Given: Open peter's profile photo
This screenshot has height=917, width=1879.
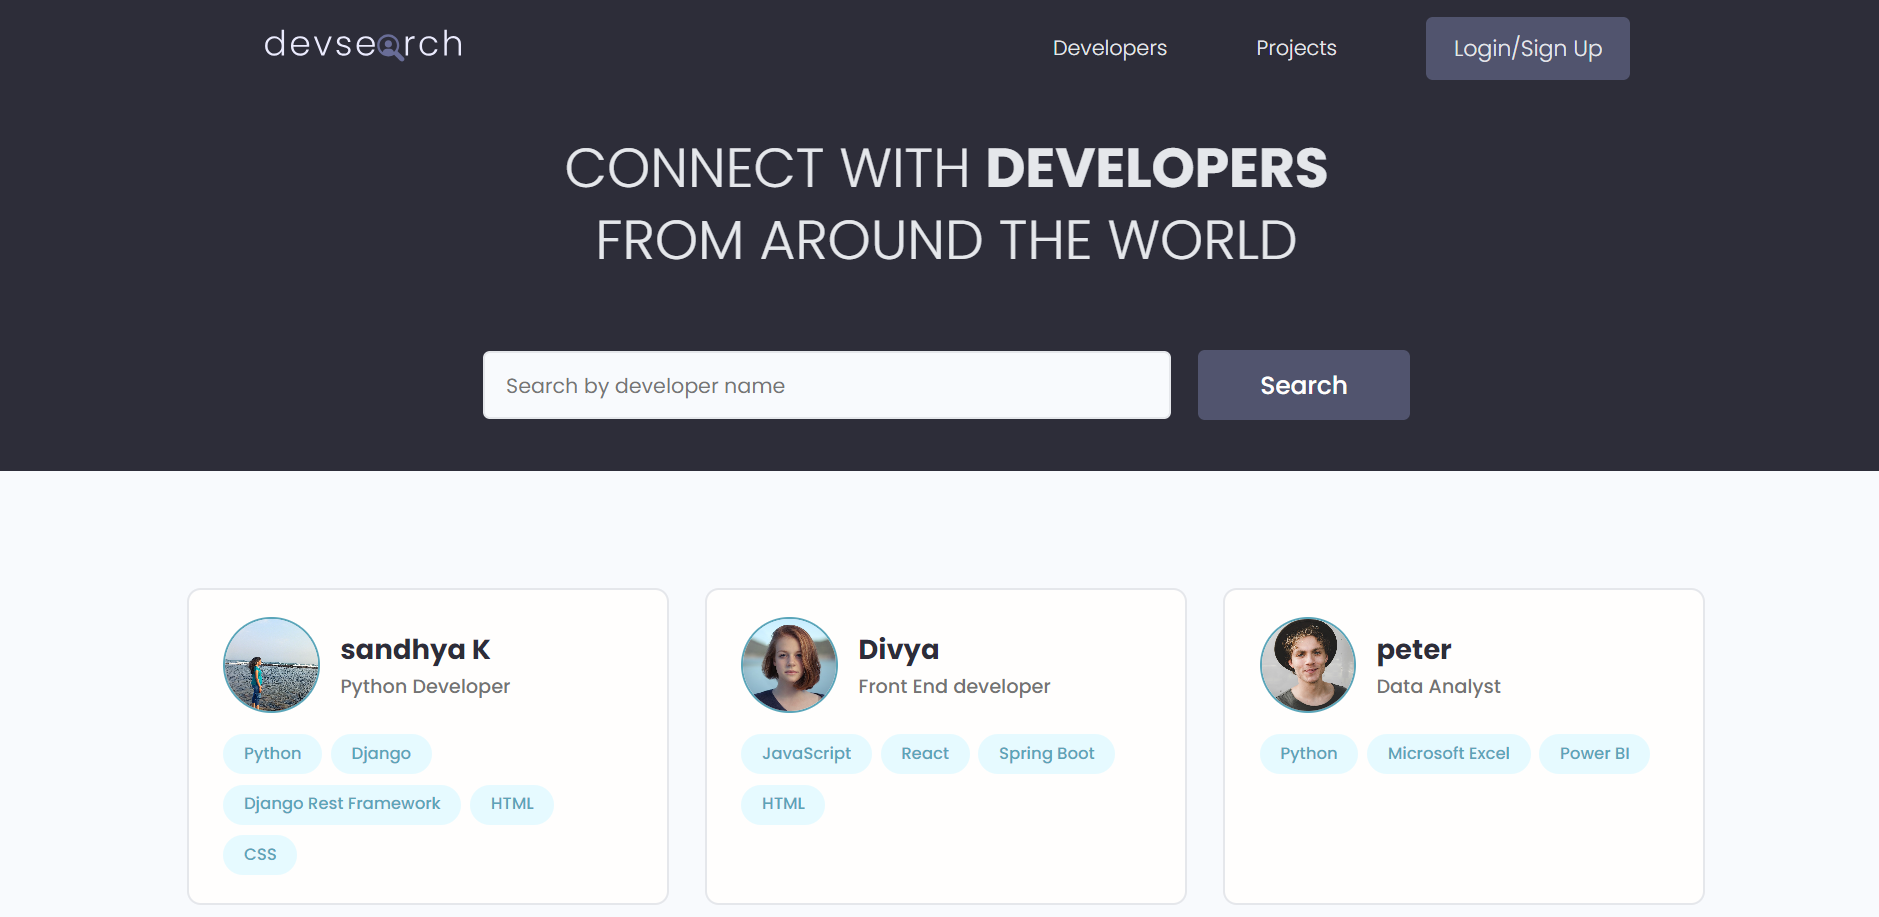Looking at the screenshot, I should 1308,664.
